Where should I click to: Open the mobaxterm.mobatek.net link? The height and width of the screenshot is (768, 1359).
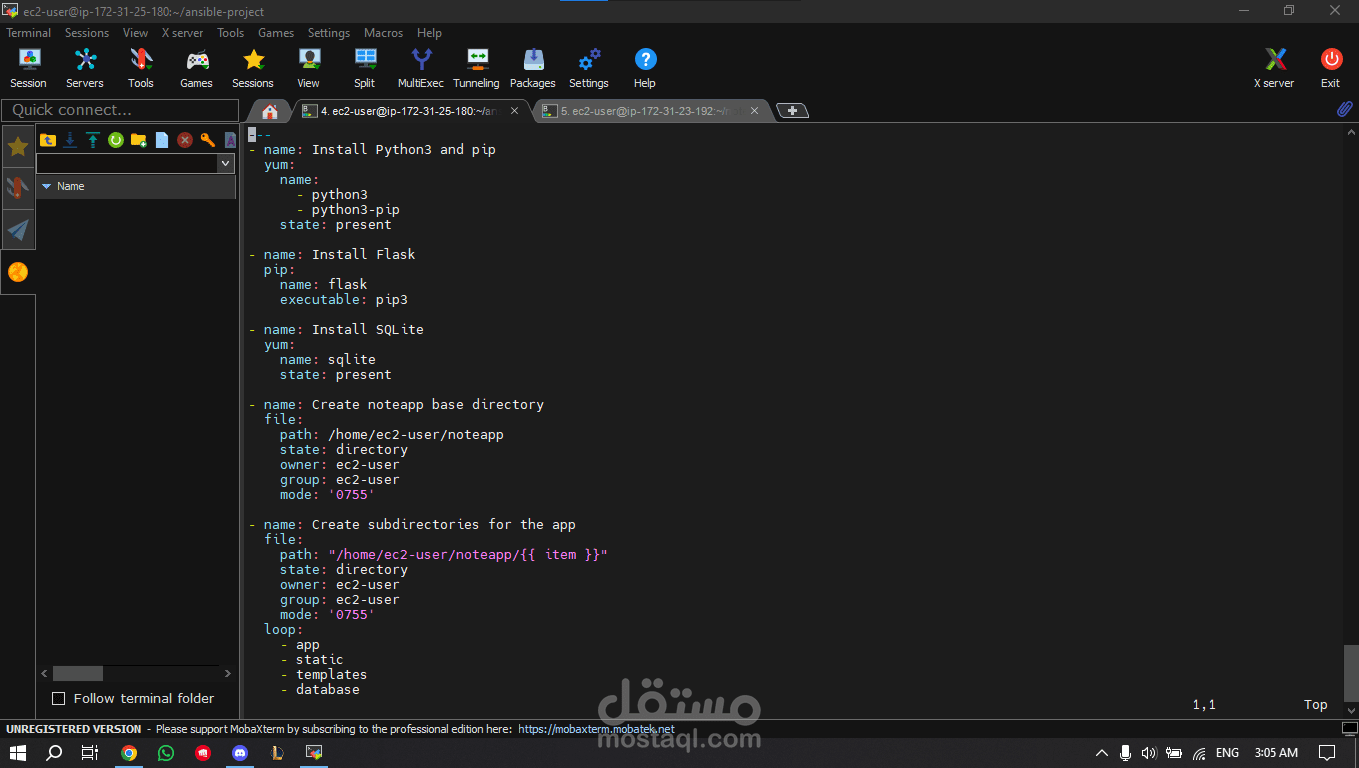(x=596, y=729)
